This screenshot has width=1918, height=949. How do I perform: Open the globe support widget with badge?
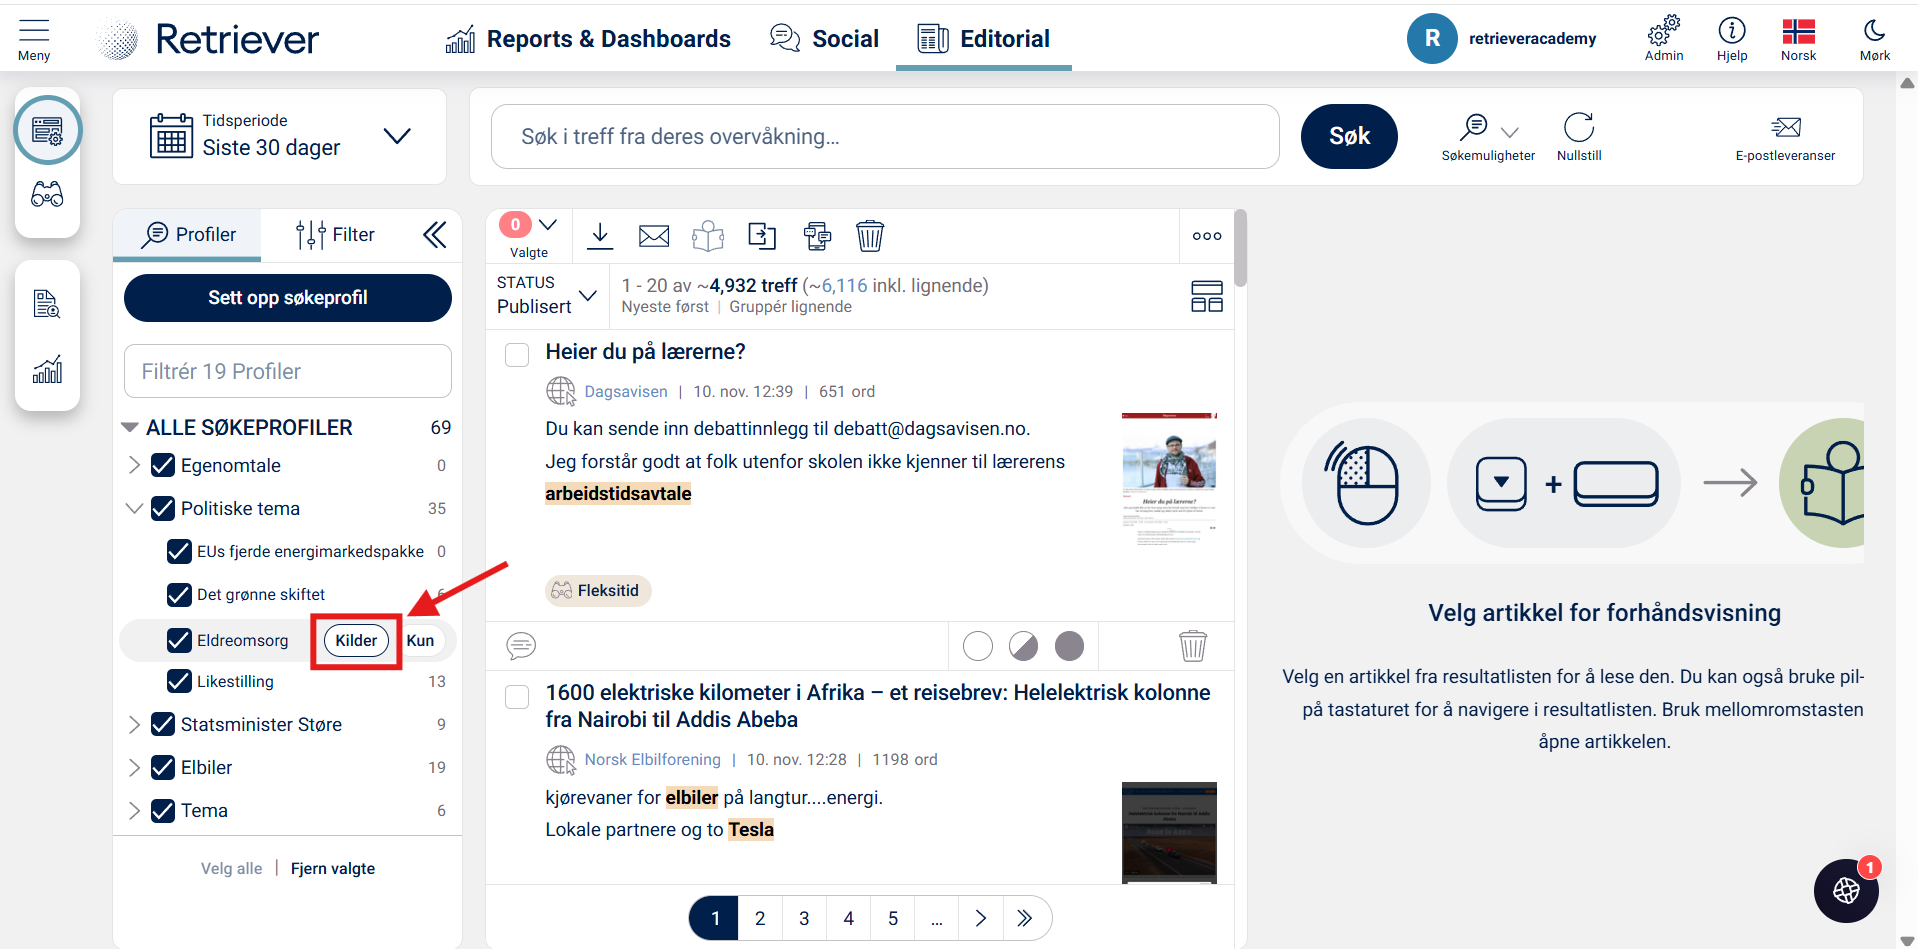pos(1846,890)
